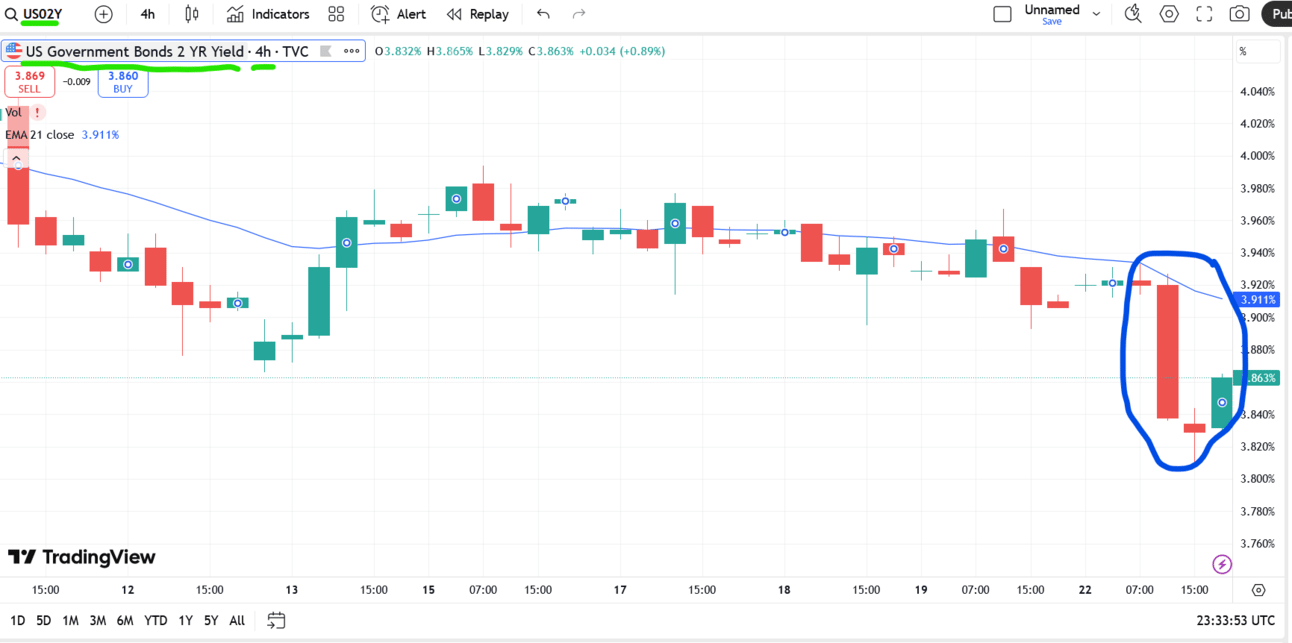
Task: Open the candlestick chart style selector
Action: point(192,14)
